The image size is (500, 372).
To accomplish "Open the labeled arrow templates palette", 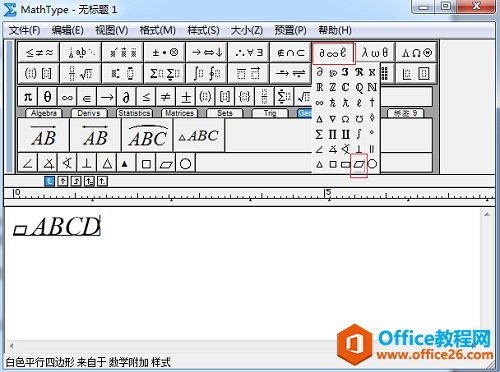I will [x=291, y=73].
